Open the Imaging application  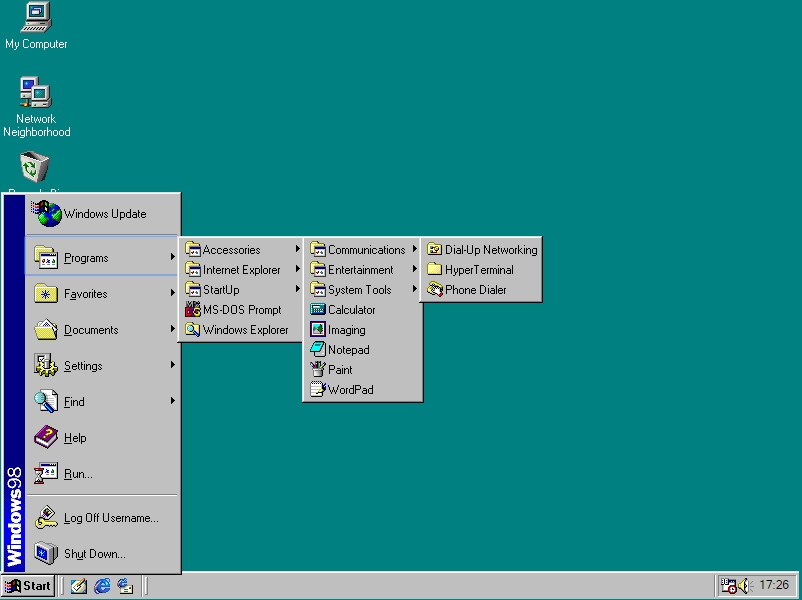[363, 329]
